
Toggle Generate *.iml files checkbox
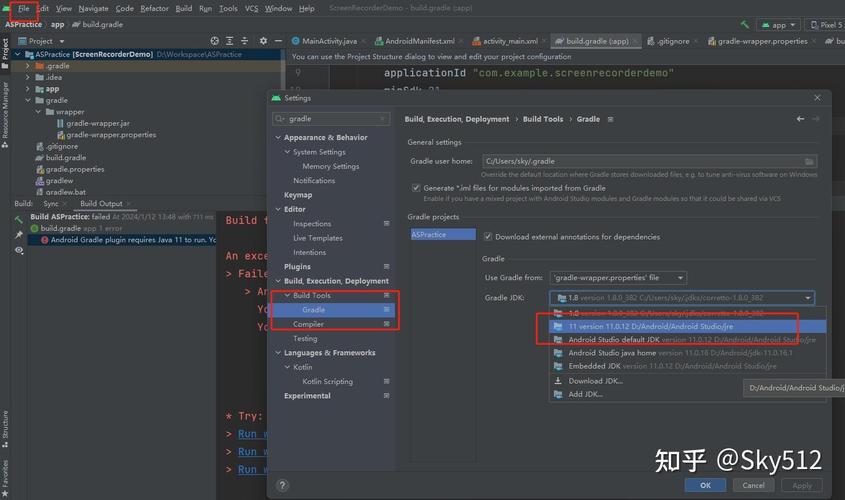coord(416,188)
